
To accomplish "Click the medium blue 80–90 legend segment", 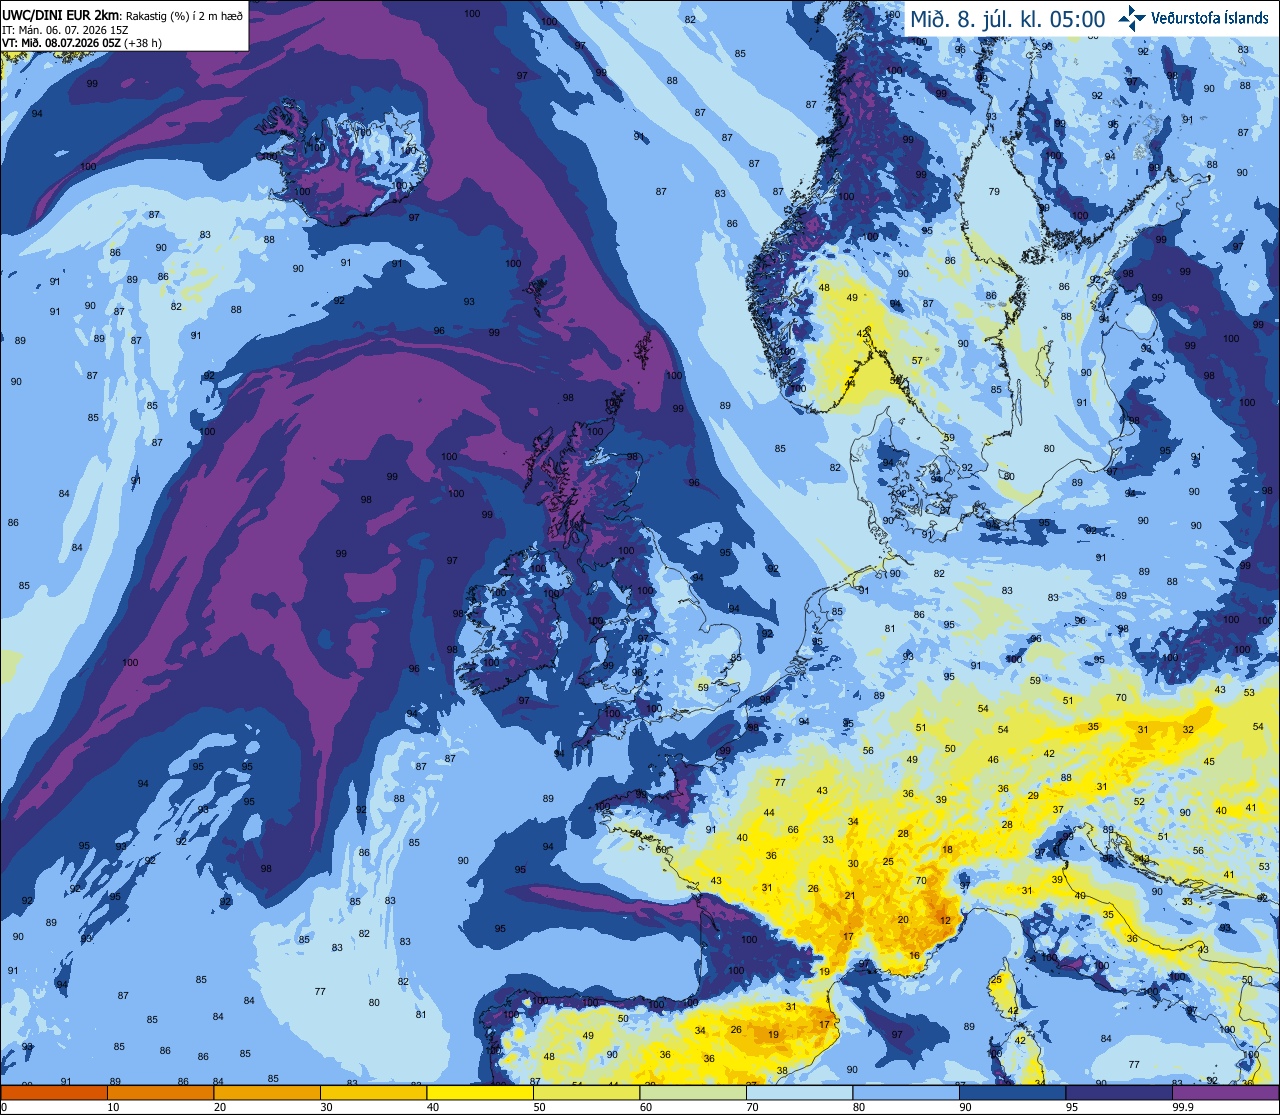I will [x=906, y=1093].
